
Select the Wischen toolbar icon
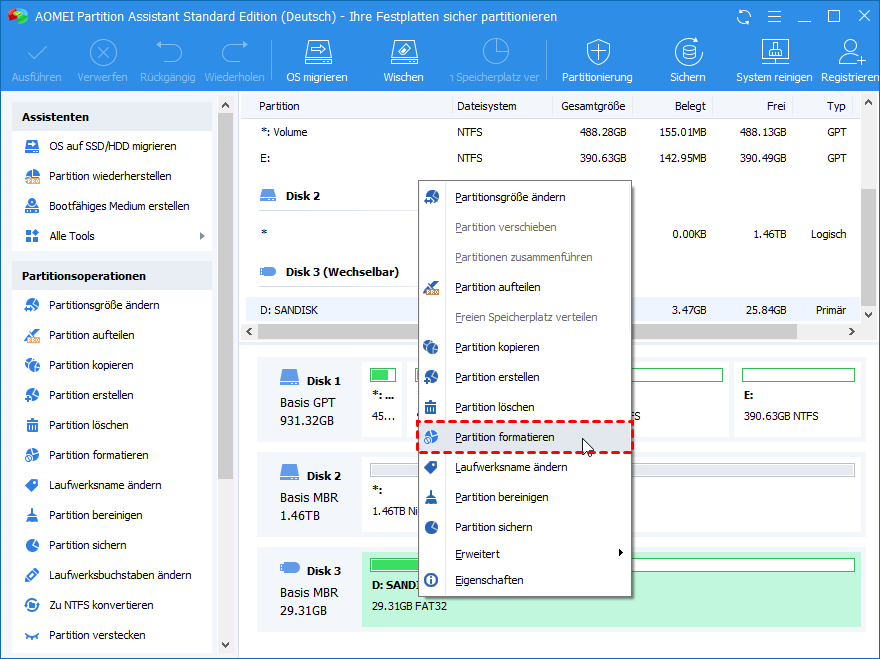(403, 60)
